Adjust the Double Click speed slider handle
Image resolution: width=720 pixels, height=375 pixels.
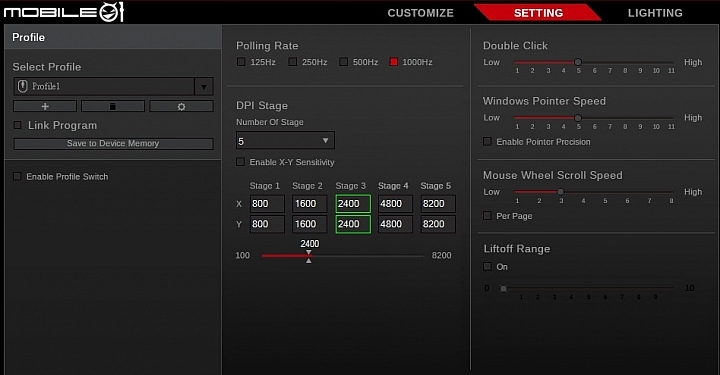click(x=578, y=62)
